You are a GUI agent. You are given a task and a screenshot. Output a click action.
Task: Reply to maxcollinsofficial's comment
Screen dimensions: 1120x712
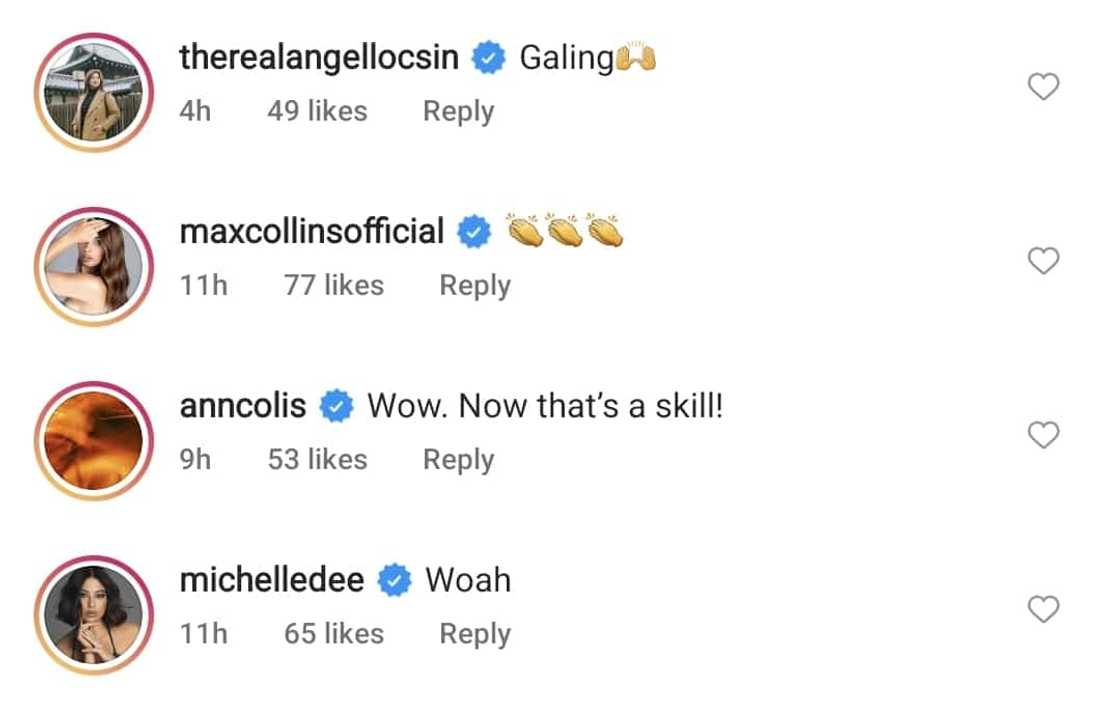[475, 285]
